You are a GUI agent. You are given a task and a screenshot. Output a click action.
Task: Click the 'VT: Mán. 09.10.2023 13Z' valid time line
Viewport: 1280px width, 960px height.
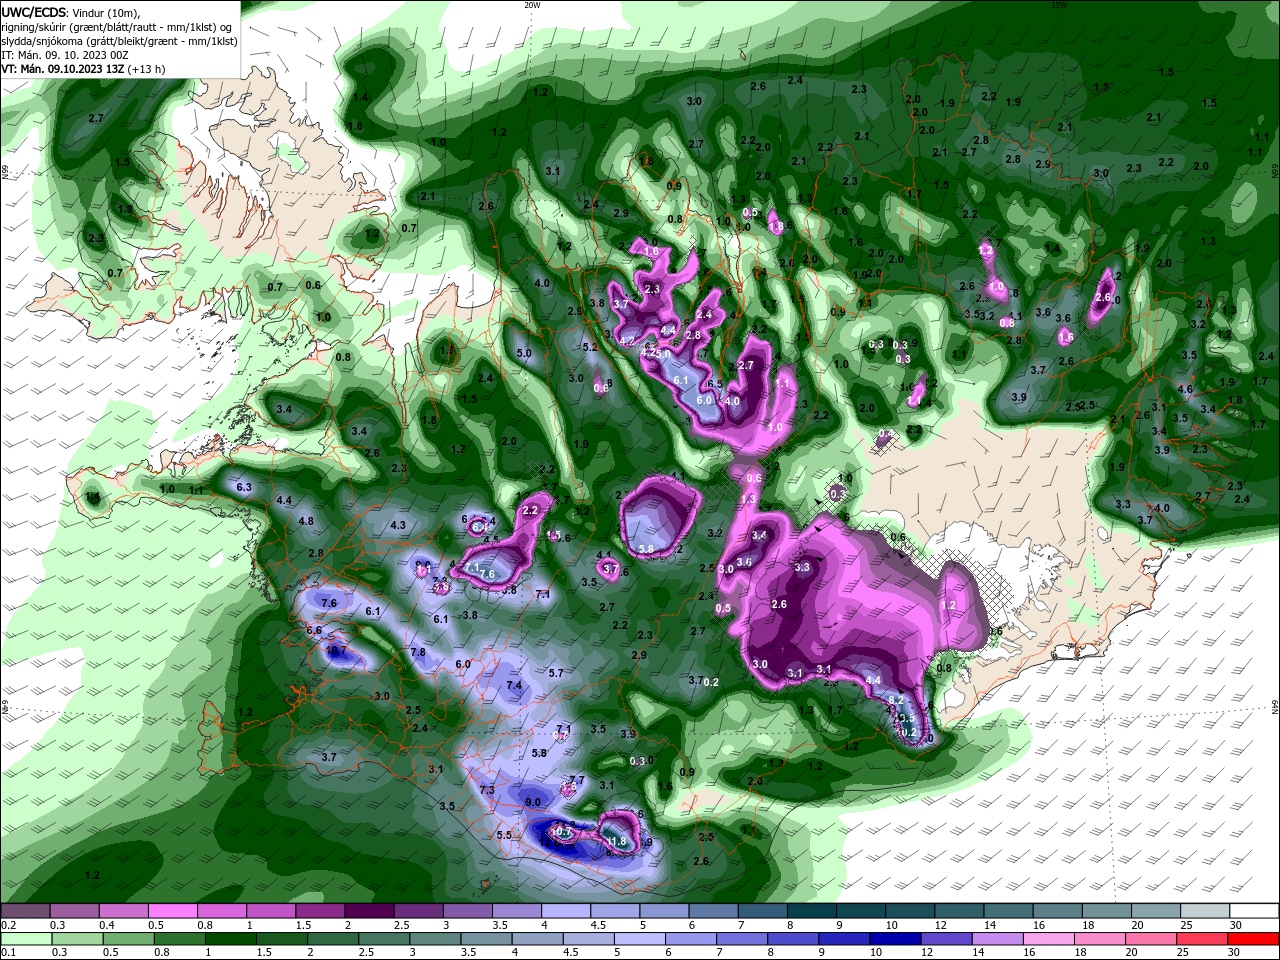coord(83,69)
